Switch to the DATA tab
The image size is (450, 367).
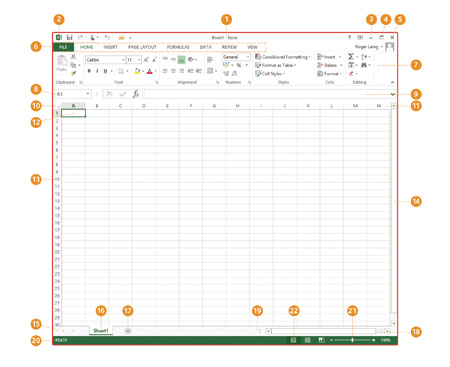pos(206,47)
